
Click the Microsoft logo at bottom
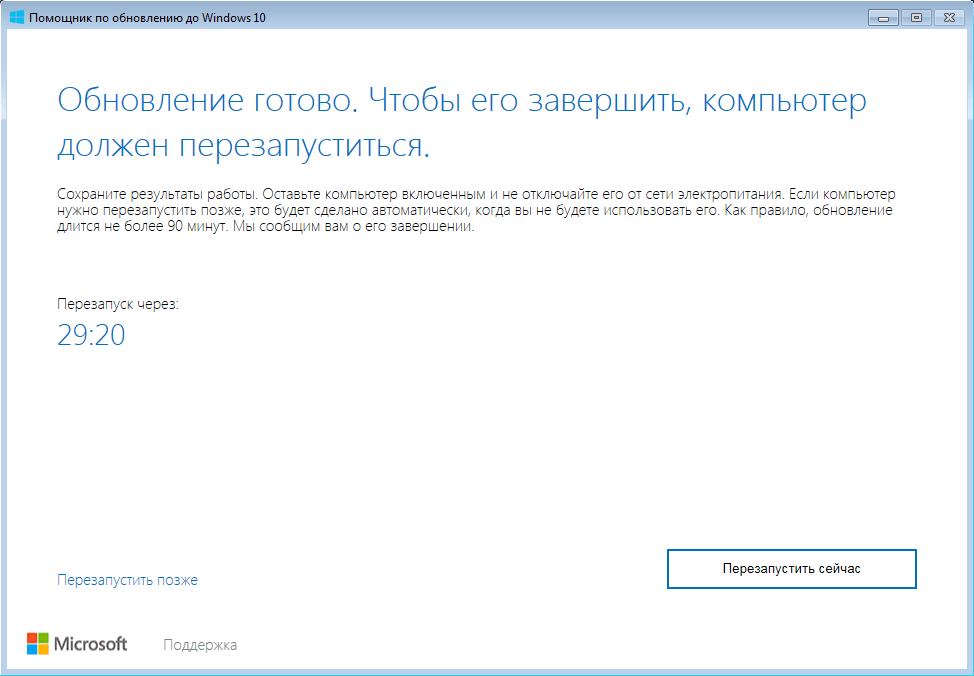coord(77,644)
